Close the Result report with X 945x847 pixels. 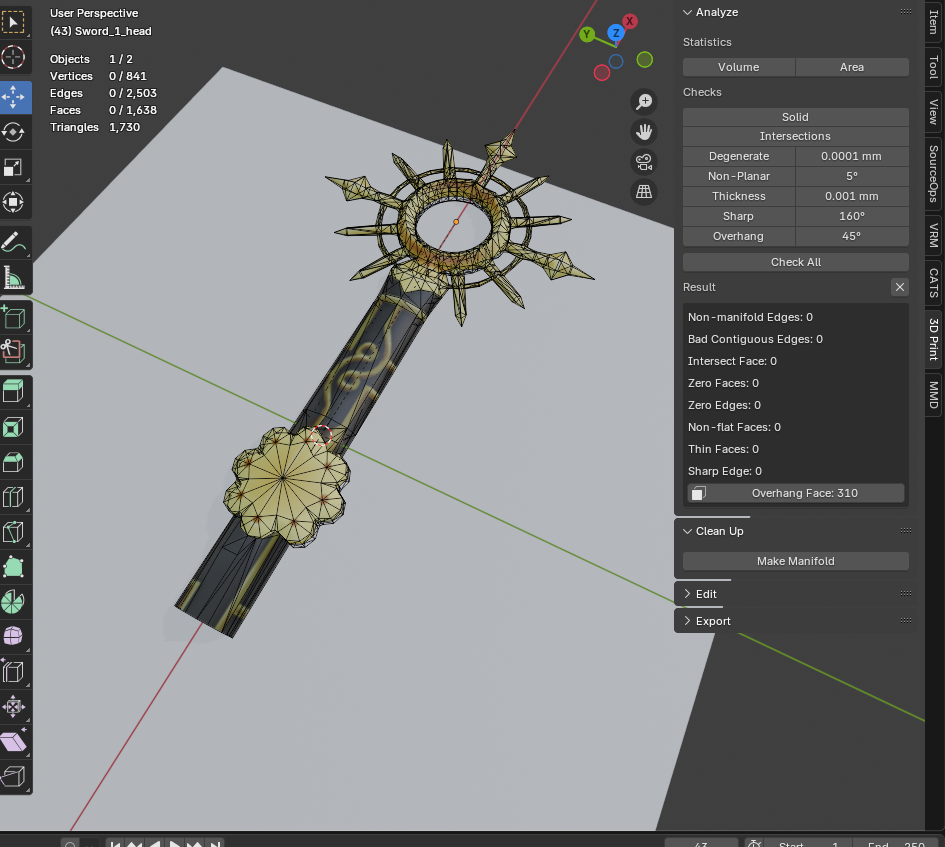click(899, 287)
